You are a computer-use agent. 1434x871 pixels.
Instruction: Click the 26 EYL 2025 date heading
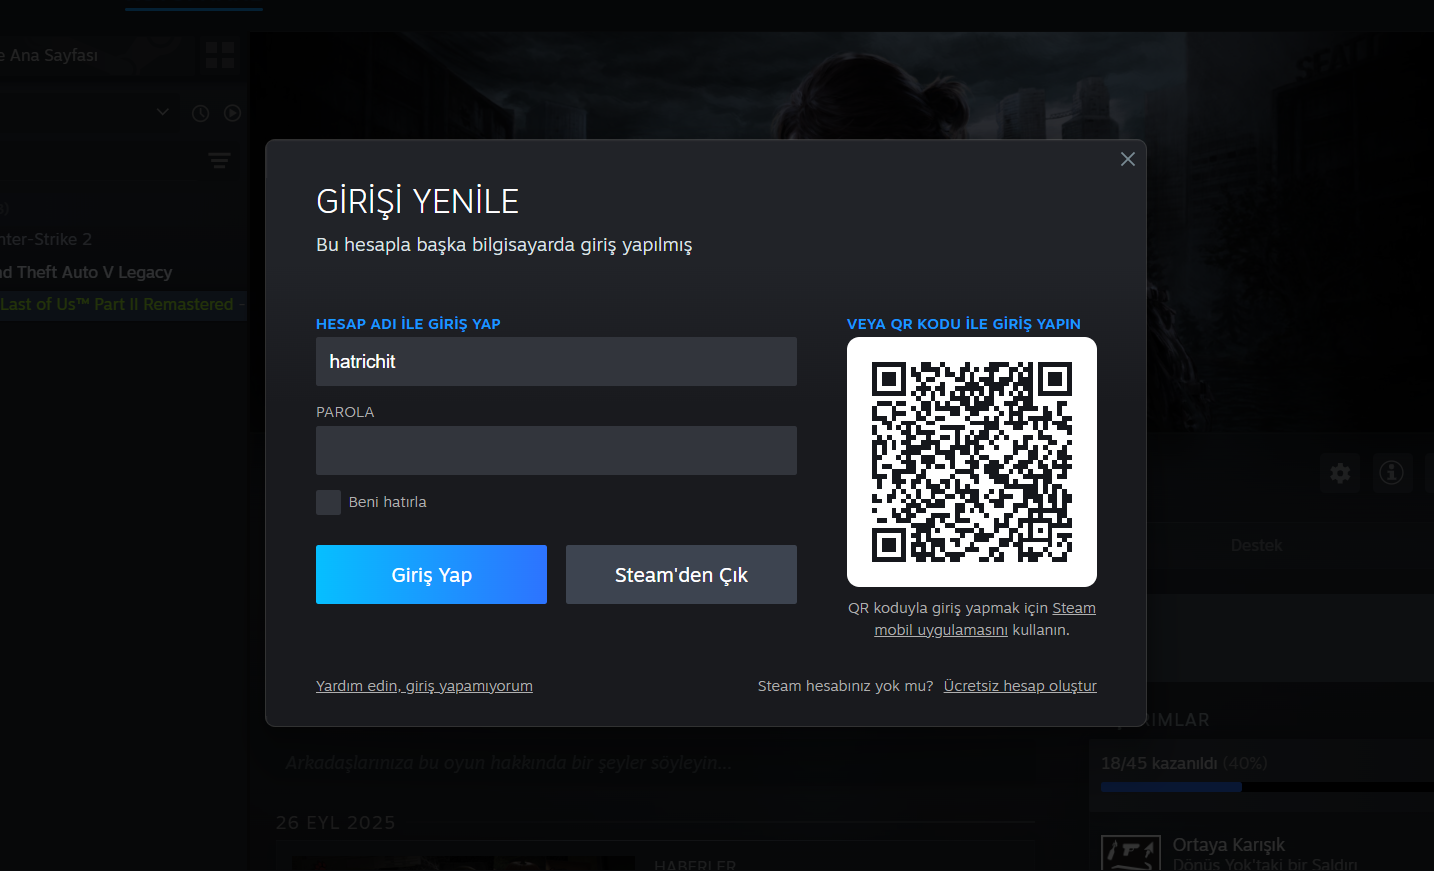[335, 823]
